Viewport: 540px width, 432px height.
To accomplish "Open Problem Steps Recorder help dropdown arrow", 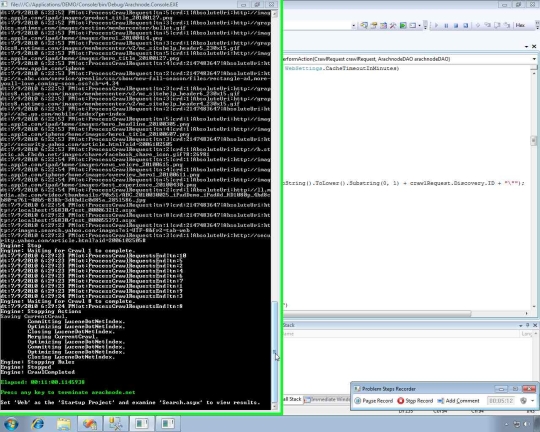I will pyautogui.click(x=532, y=401).
